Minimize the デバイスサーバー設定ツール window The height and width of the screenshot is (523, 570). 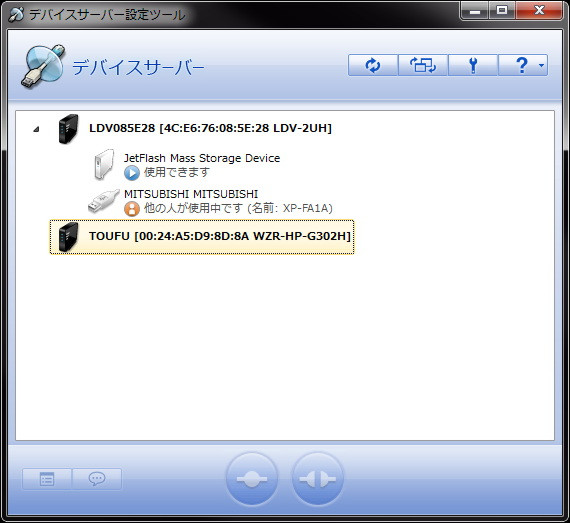click(474, 11)
